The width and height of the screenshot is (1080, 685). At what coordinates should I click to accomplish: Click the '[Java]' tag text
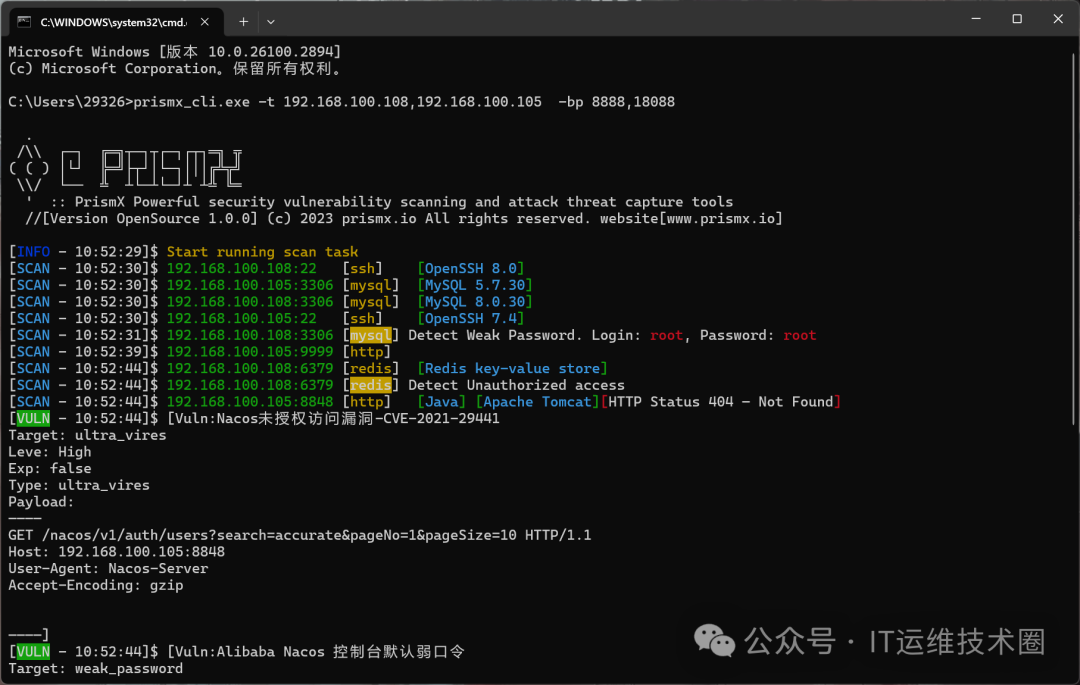pyautogui.click(x=442, y=402)
